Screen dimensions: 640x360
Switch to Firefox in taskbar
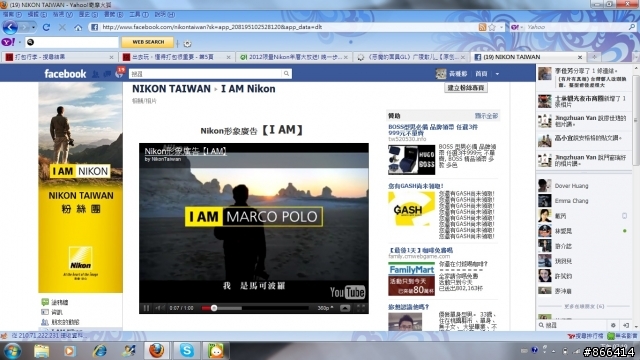tap(156, 351)
